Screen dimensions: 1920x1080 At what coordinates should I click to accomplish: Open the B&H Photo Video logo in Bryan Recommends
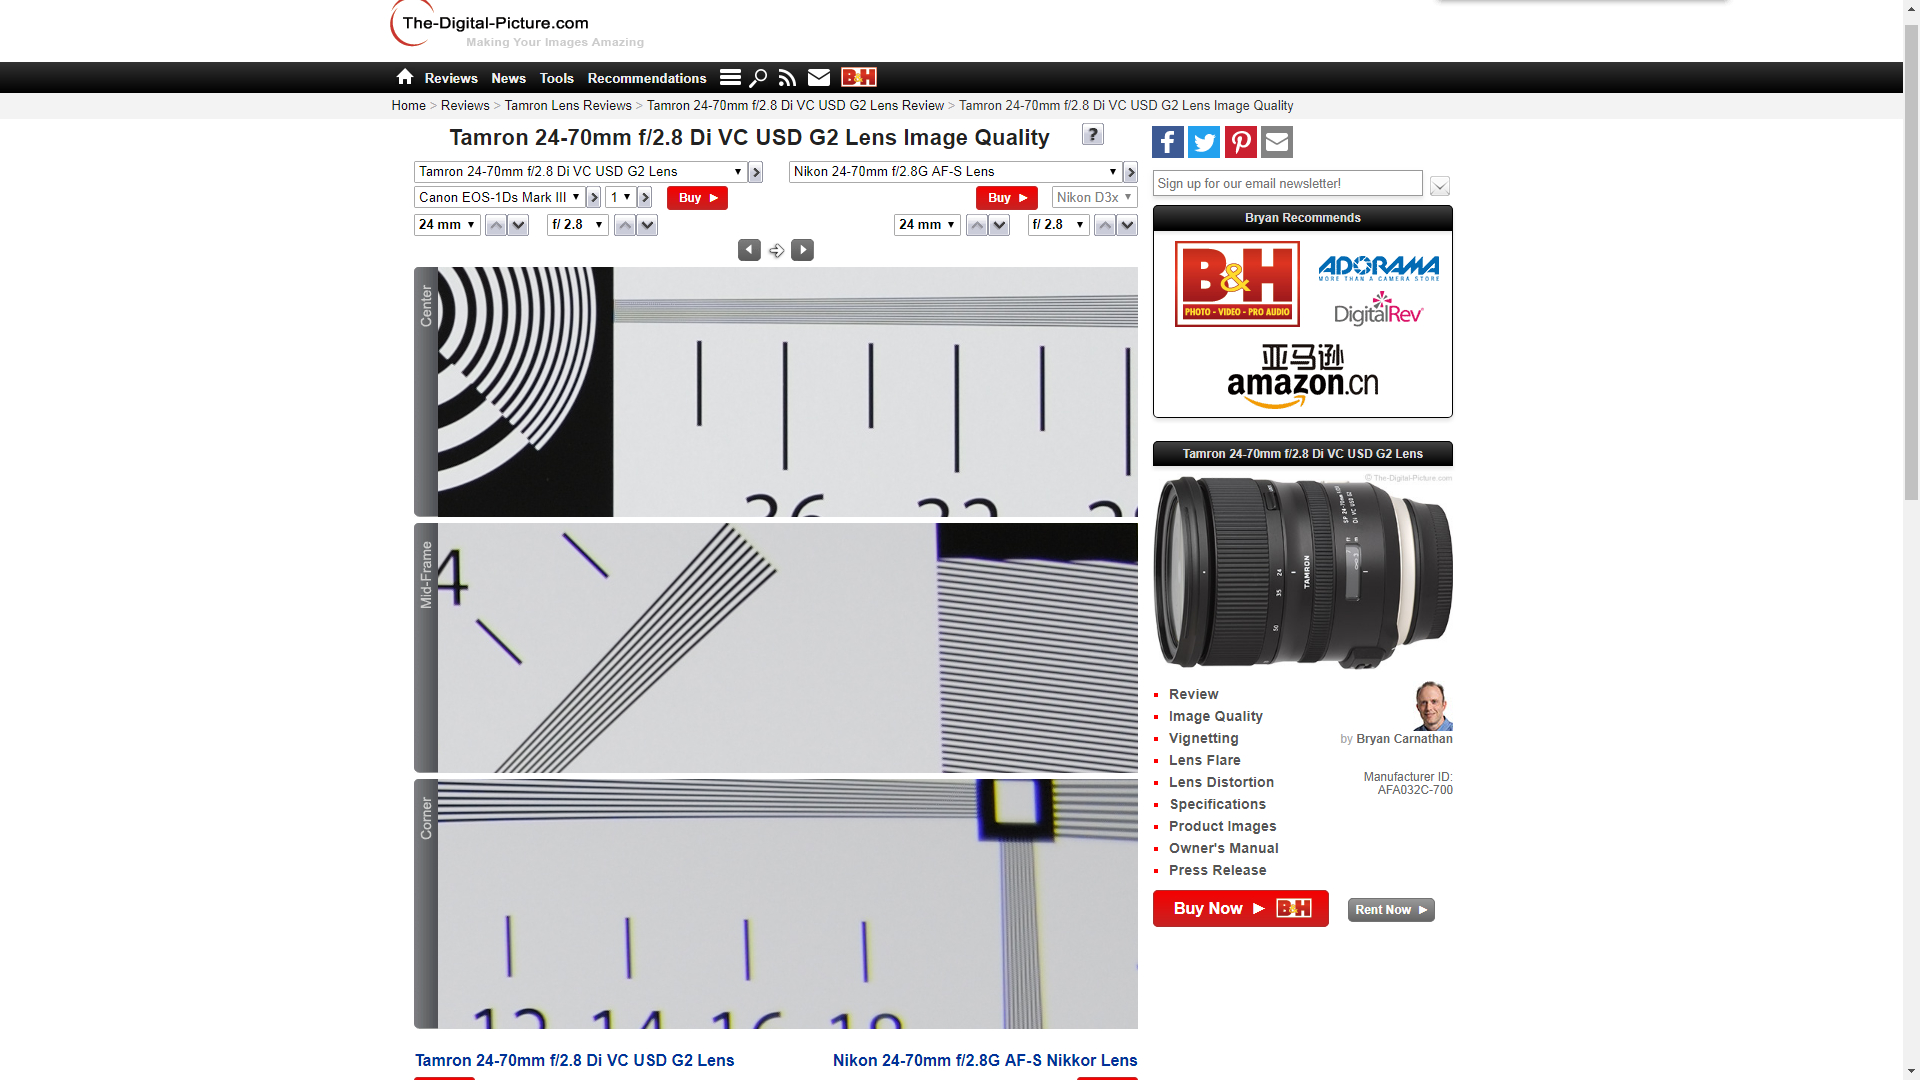[x=1237, y=284]
